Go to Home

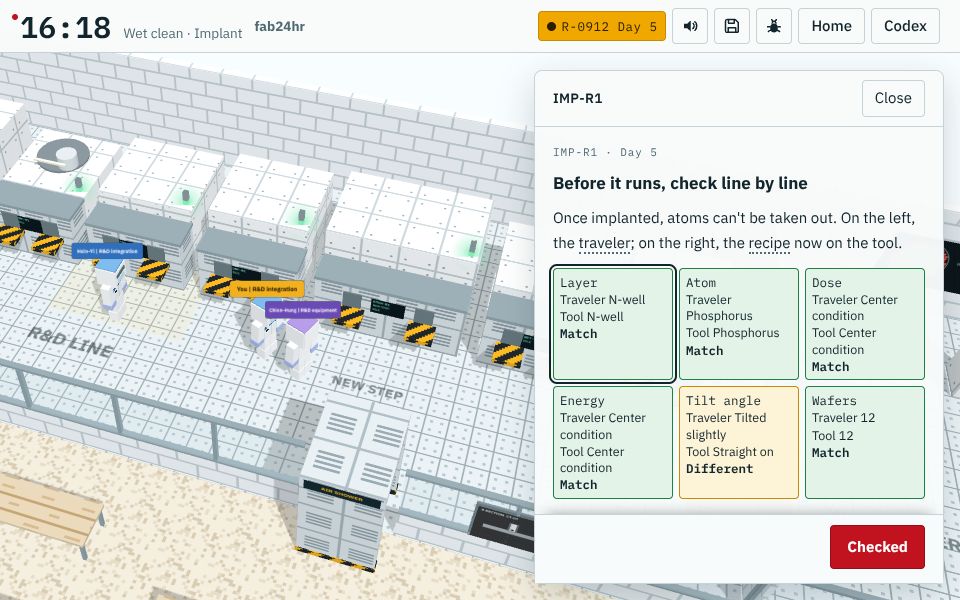831,26
